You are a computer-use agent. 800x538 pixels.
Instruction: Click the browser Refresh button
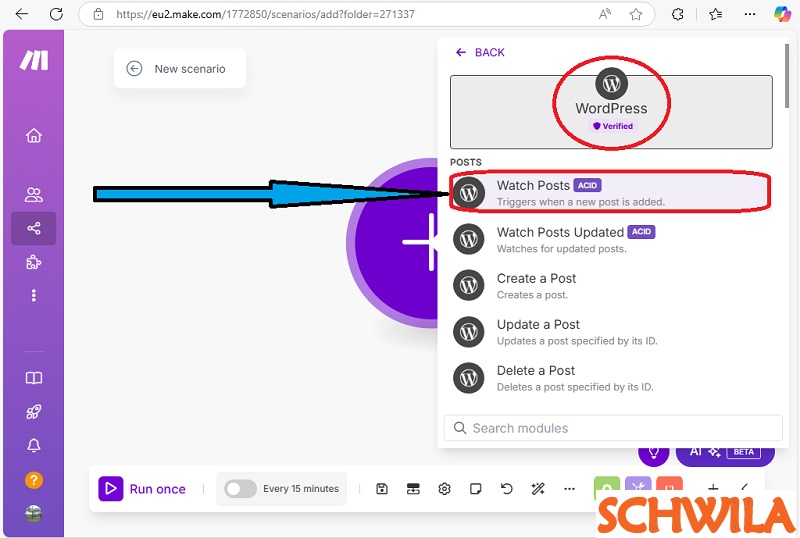coord(56,14)
